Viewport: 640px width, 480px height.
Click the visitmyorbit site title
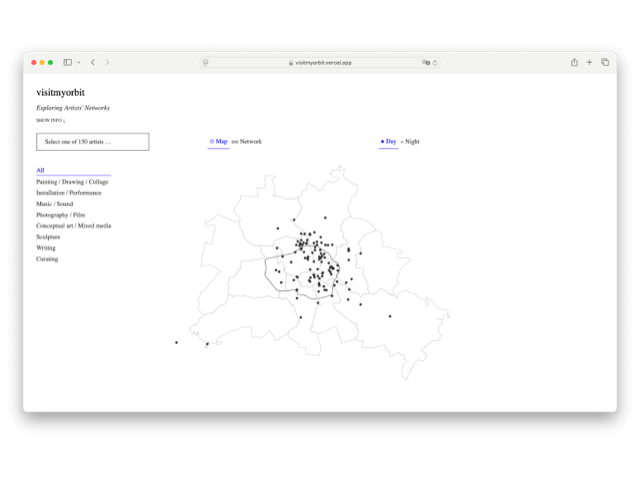point(61,92)
